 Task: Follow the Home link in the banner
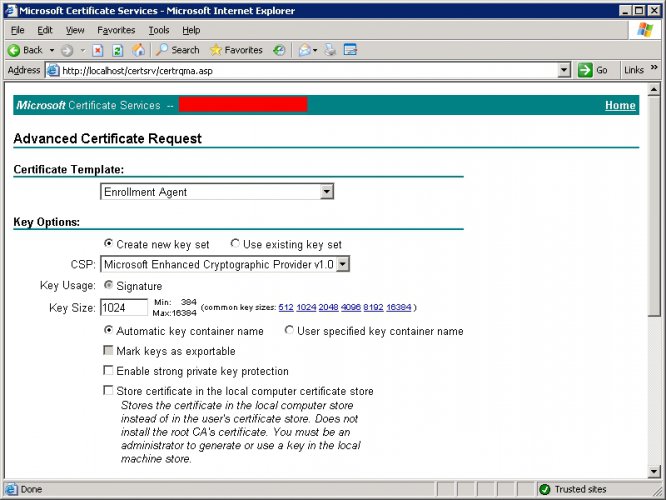tap(620, 105)
